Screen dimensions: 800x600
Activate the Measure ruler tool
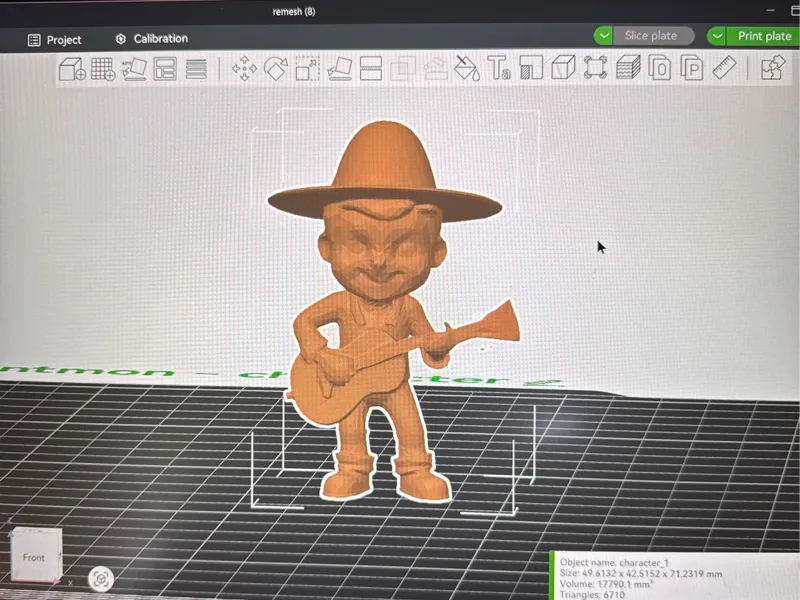724,67
